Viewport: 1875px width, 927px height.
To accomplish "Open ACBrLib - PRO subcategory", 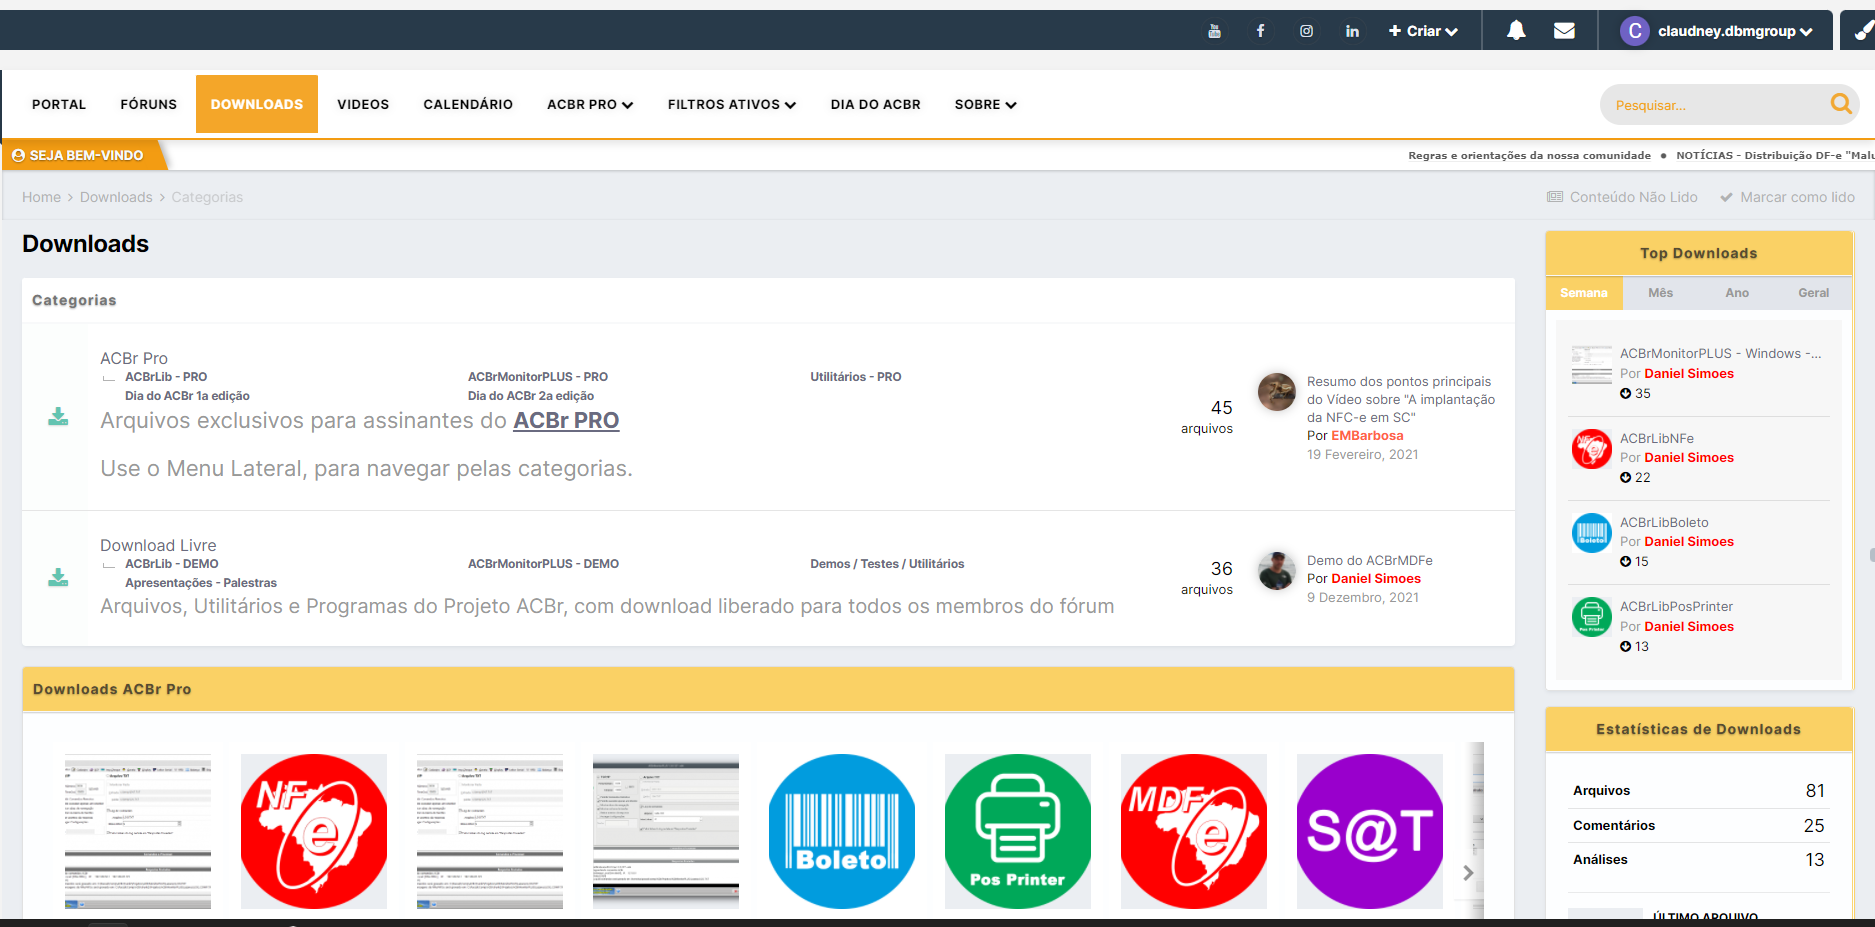I will [x=166, y=377].
